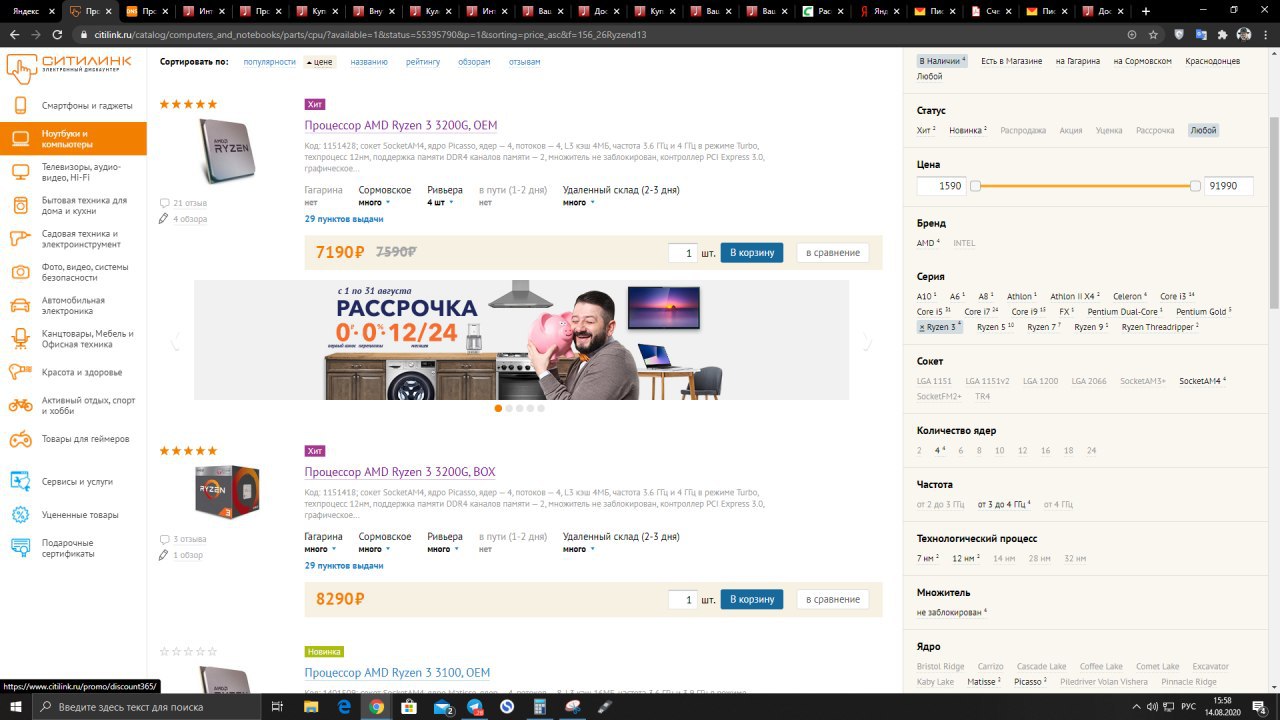Open gift certificates category icon

tap(20, 548)
